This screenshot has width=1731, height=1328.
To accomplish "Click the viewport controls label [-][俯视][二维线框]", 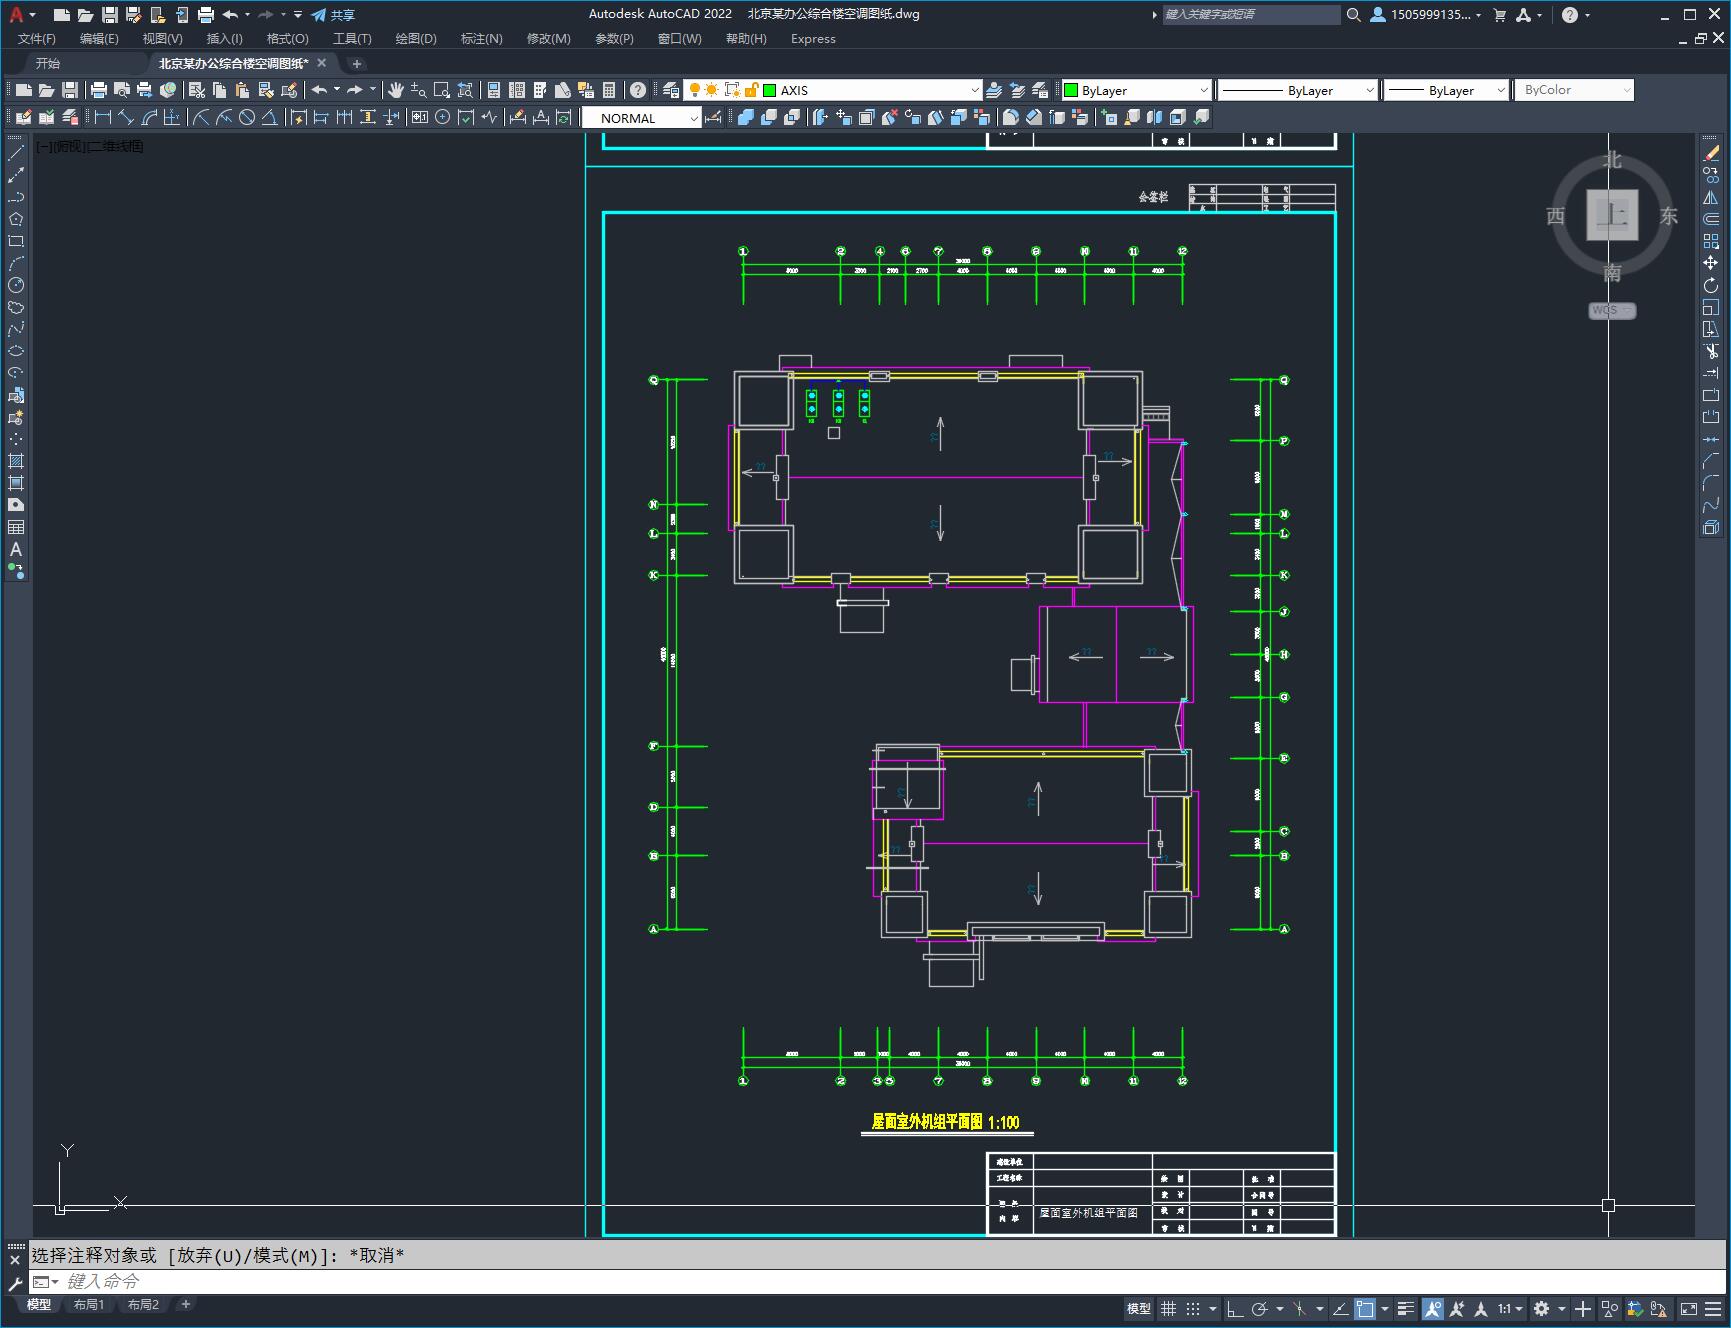I will point(90,146).
